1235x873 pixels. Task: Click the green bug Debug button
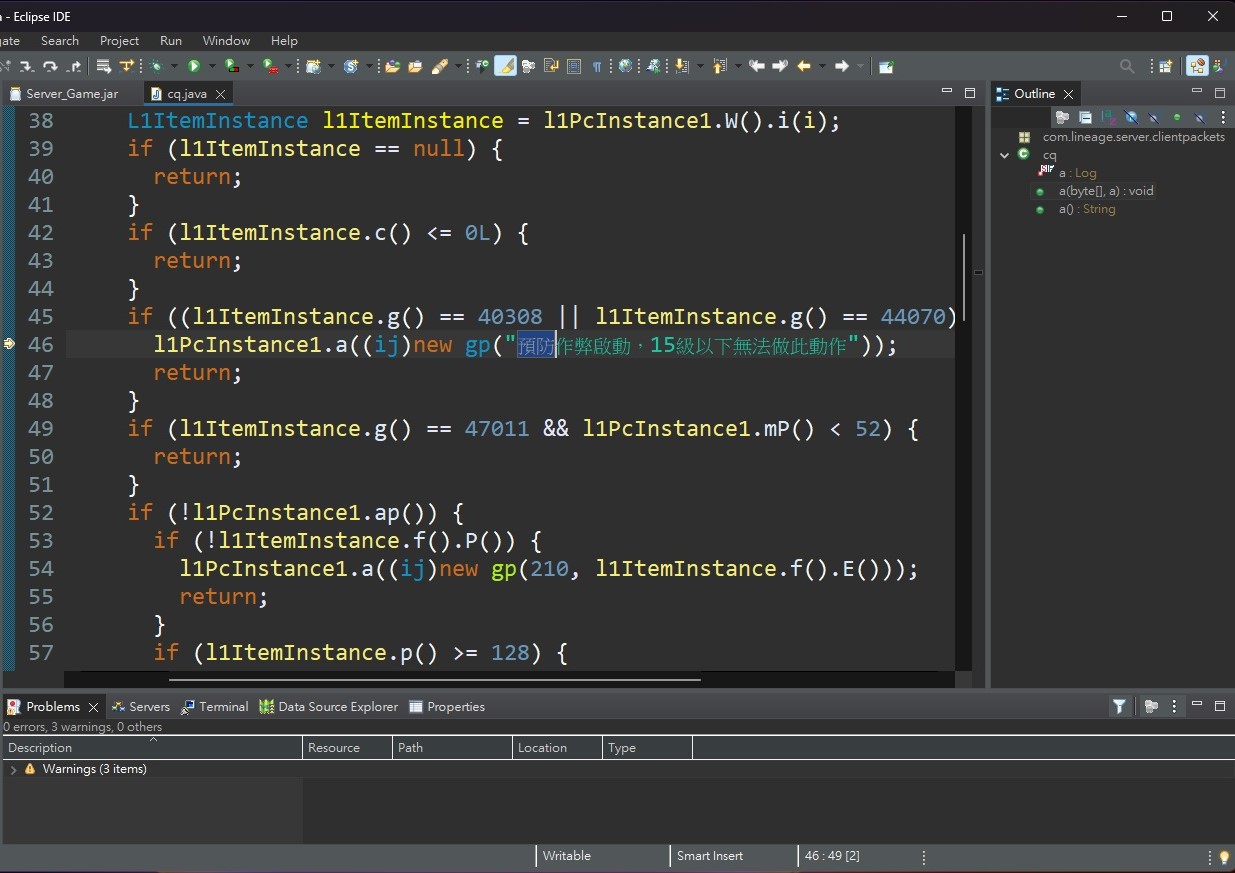point(157,66)
